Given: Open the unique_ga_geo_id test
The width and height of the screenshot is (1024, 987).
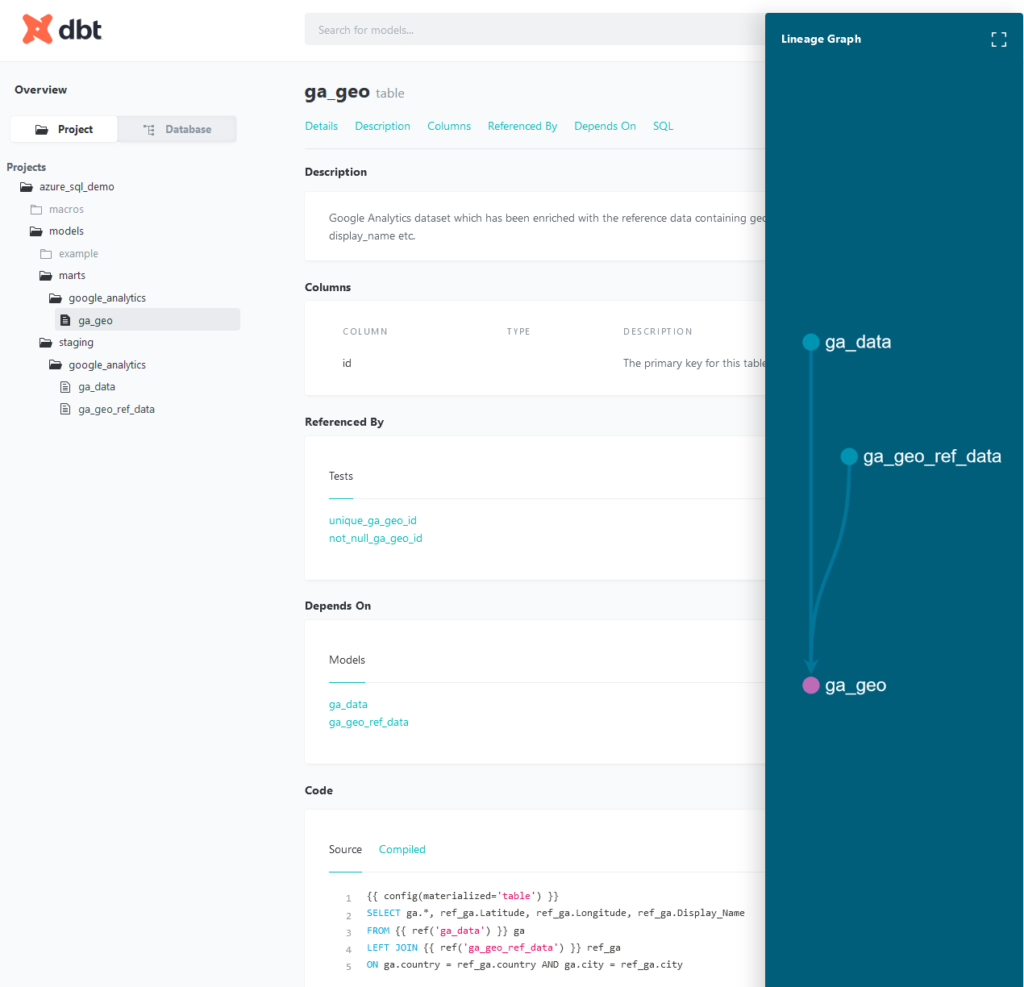Looking at the screenshot, I should (372, 520).
